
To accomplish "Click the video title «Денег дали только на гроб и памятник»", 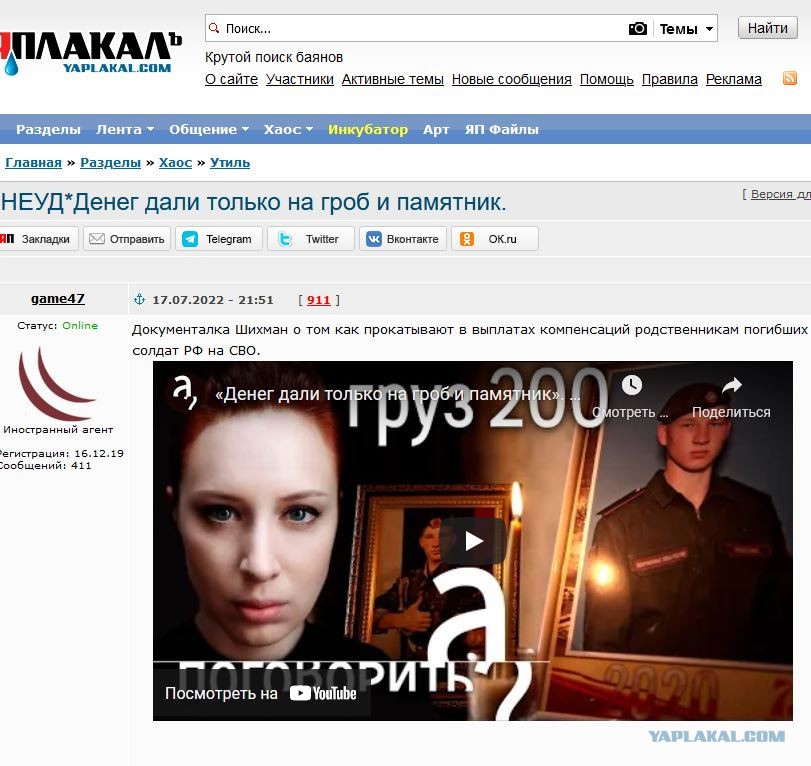I will coord(397,395).
